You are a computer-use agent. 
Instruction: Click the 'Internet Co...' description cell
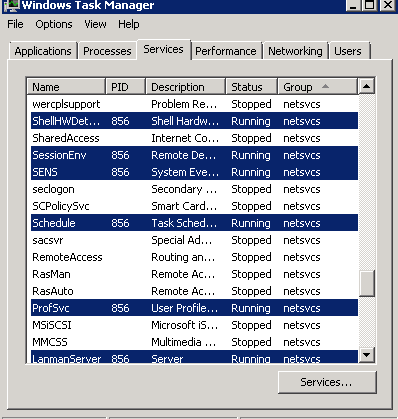(x=185, y=138)
